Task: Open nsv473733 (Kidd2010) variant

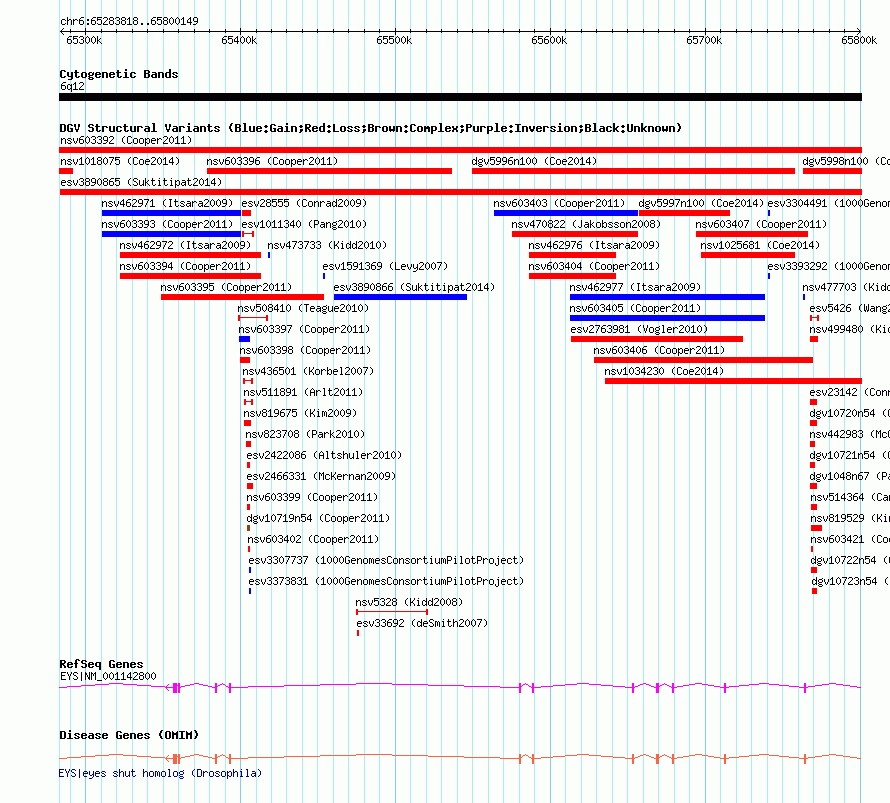Action: (x=327, y=245)
